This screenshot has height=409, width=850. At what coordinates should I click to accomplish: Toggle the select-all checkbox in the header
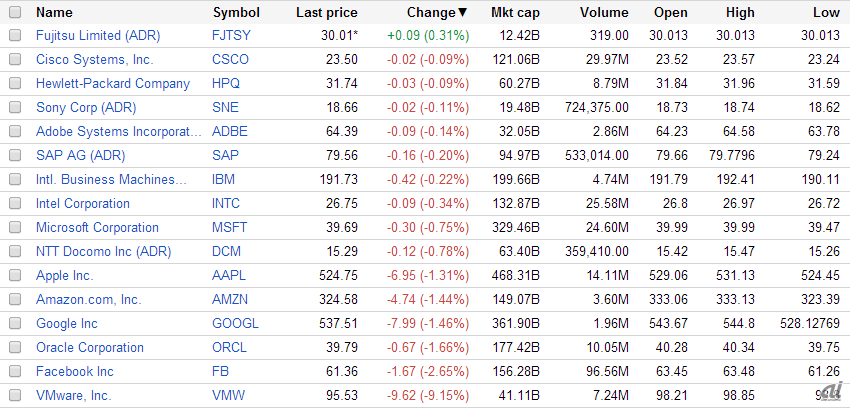[x=14, y=12]
